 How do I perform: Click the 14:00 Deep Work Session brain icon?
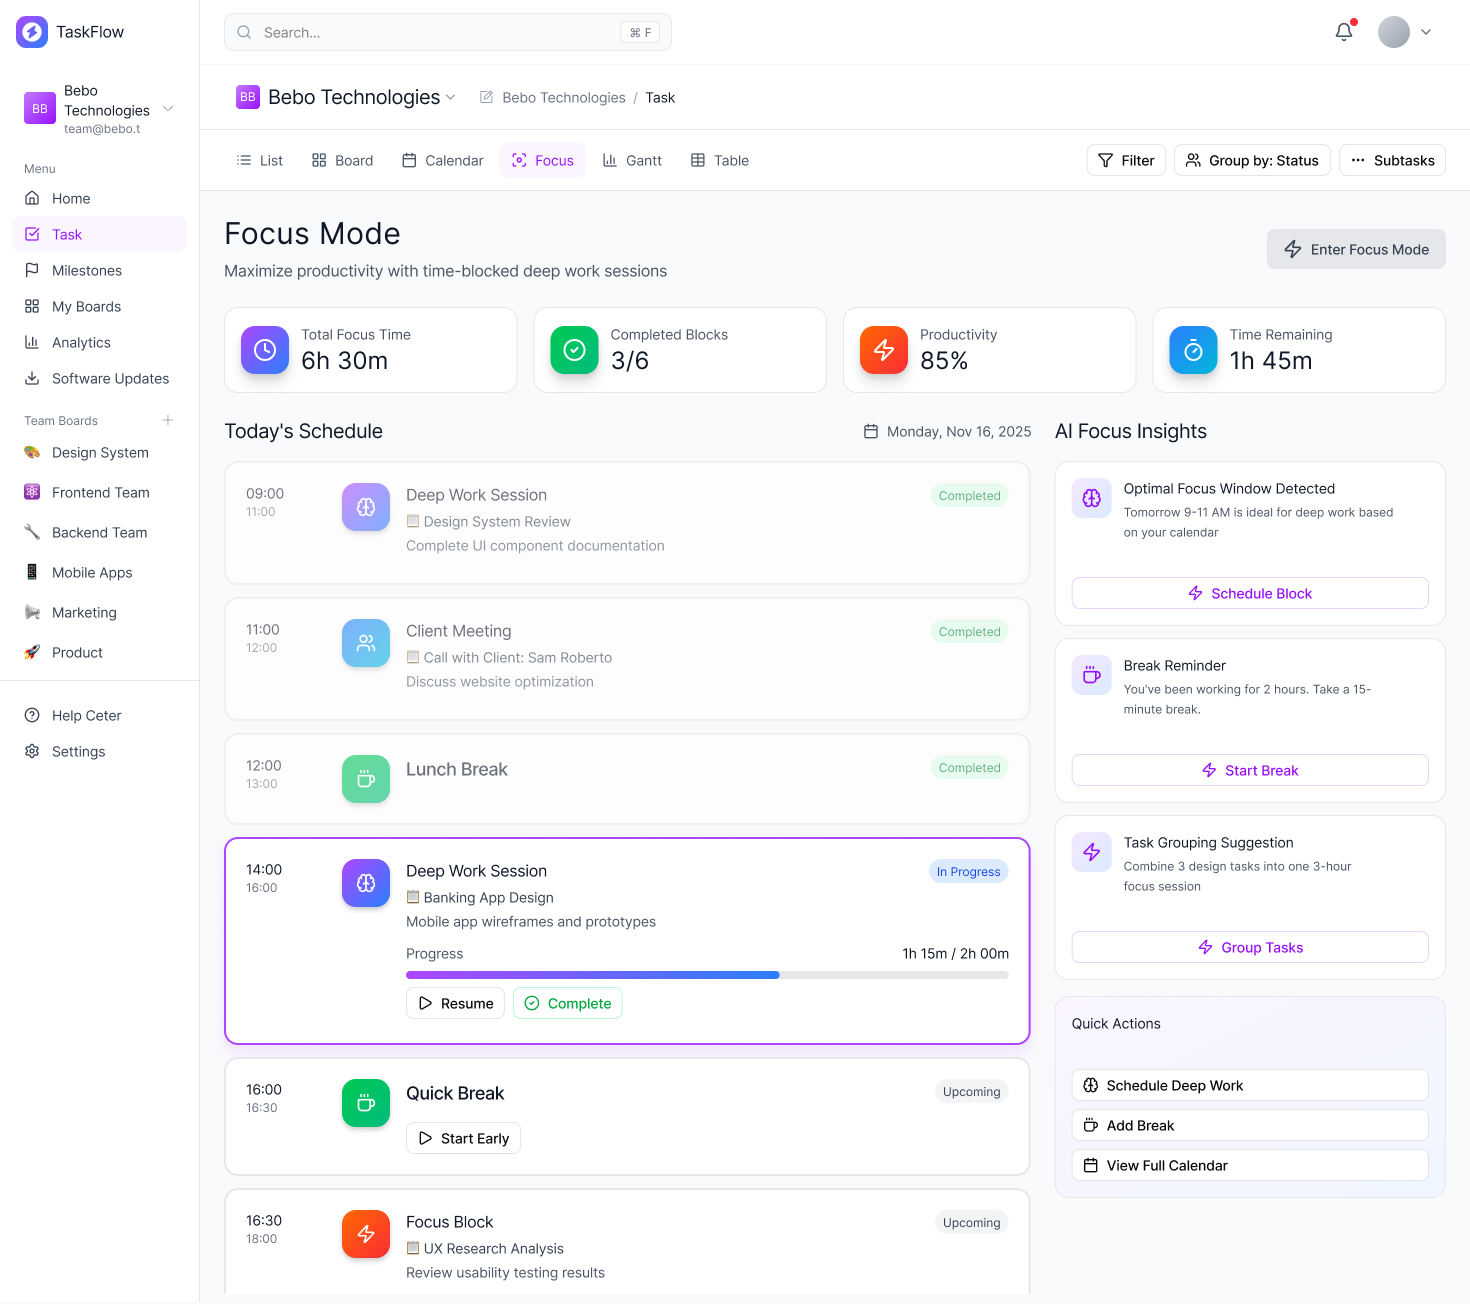366,883
